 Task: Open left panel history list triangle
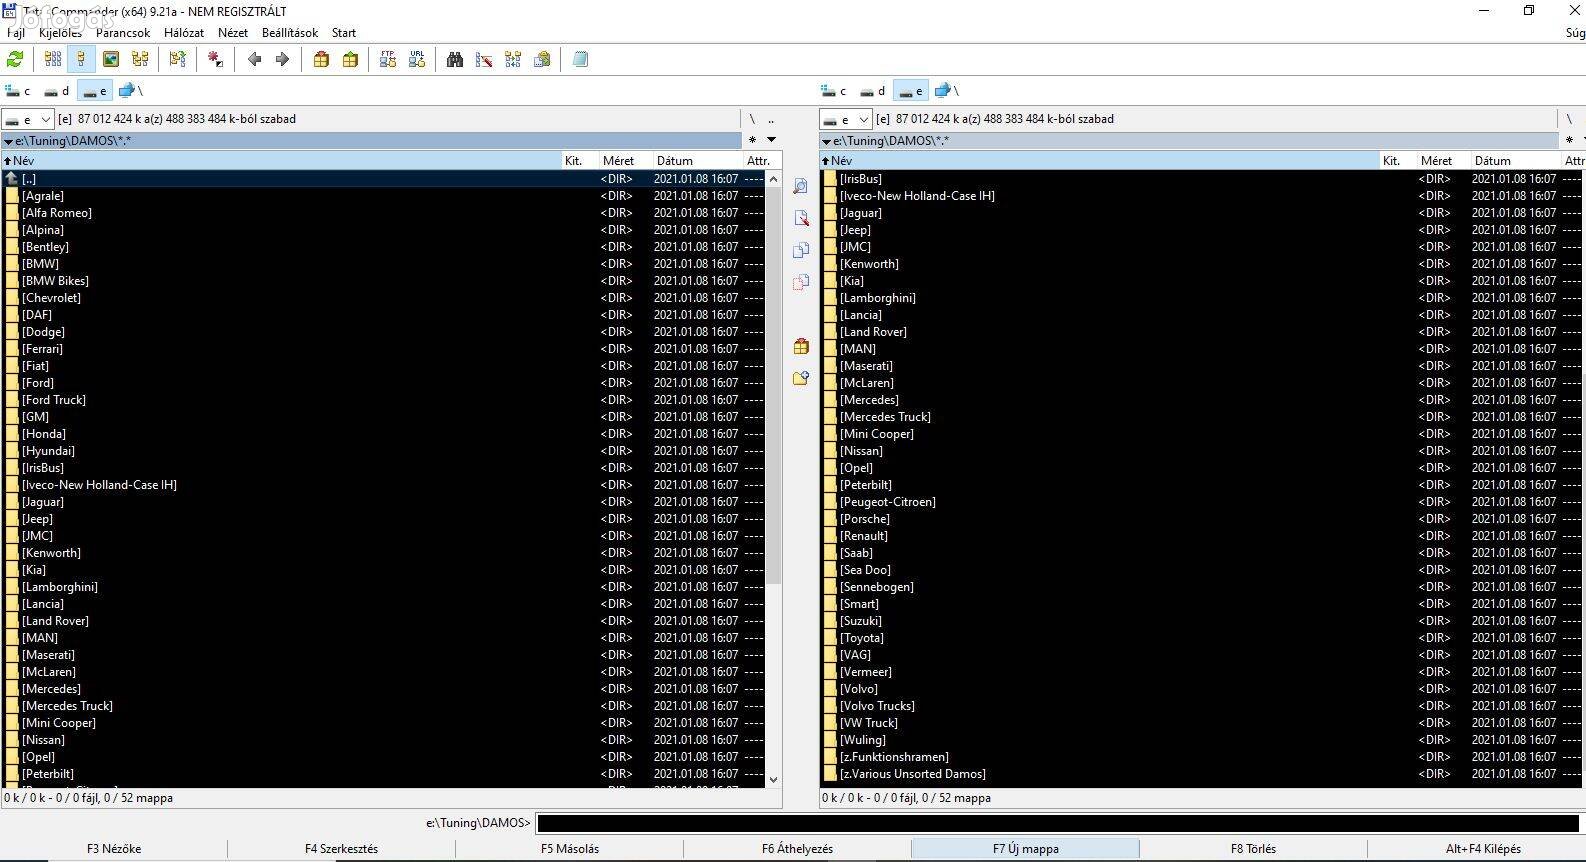(771, 140)
